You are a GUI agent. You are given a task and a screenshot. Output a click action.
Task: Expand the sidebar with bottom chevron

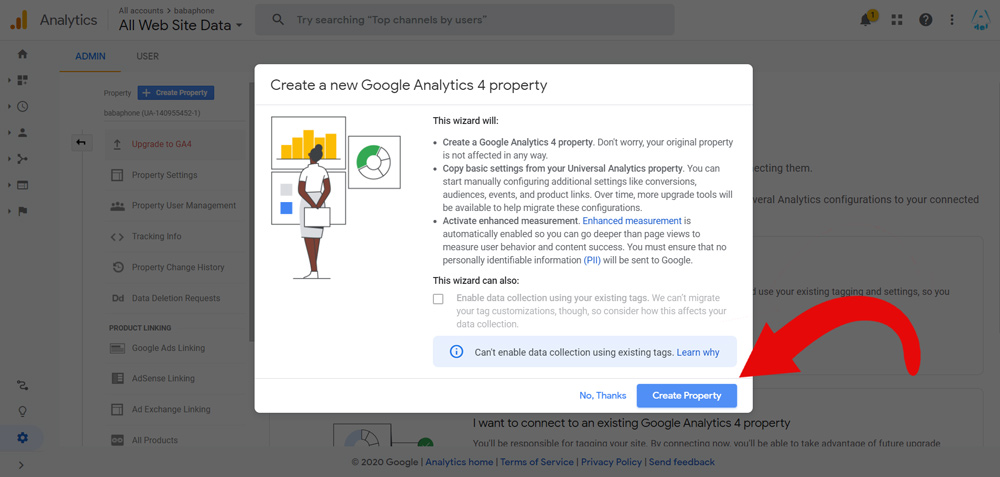point(21,465)
